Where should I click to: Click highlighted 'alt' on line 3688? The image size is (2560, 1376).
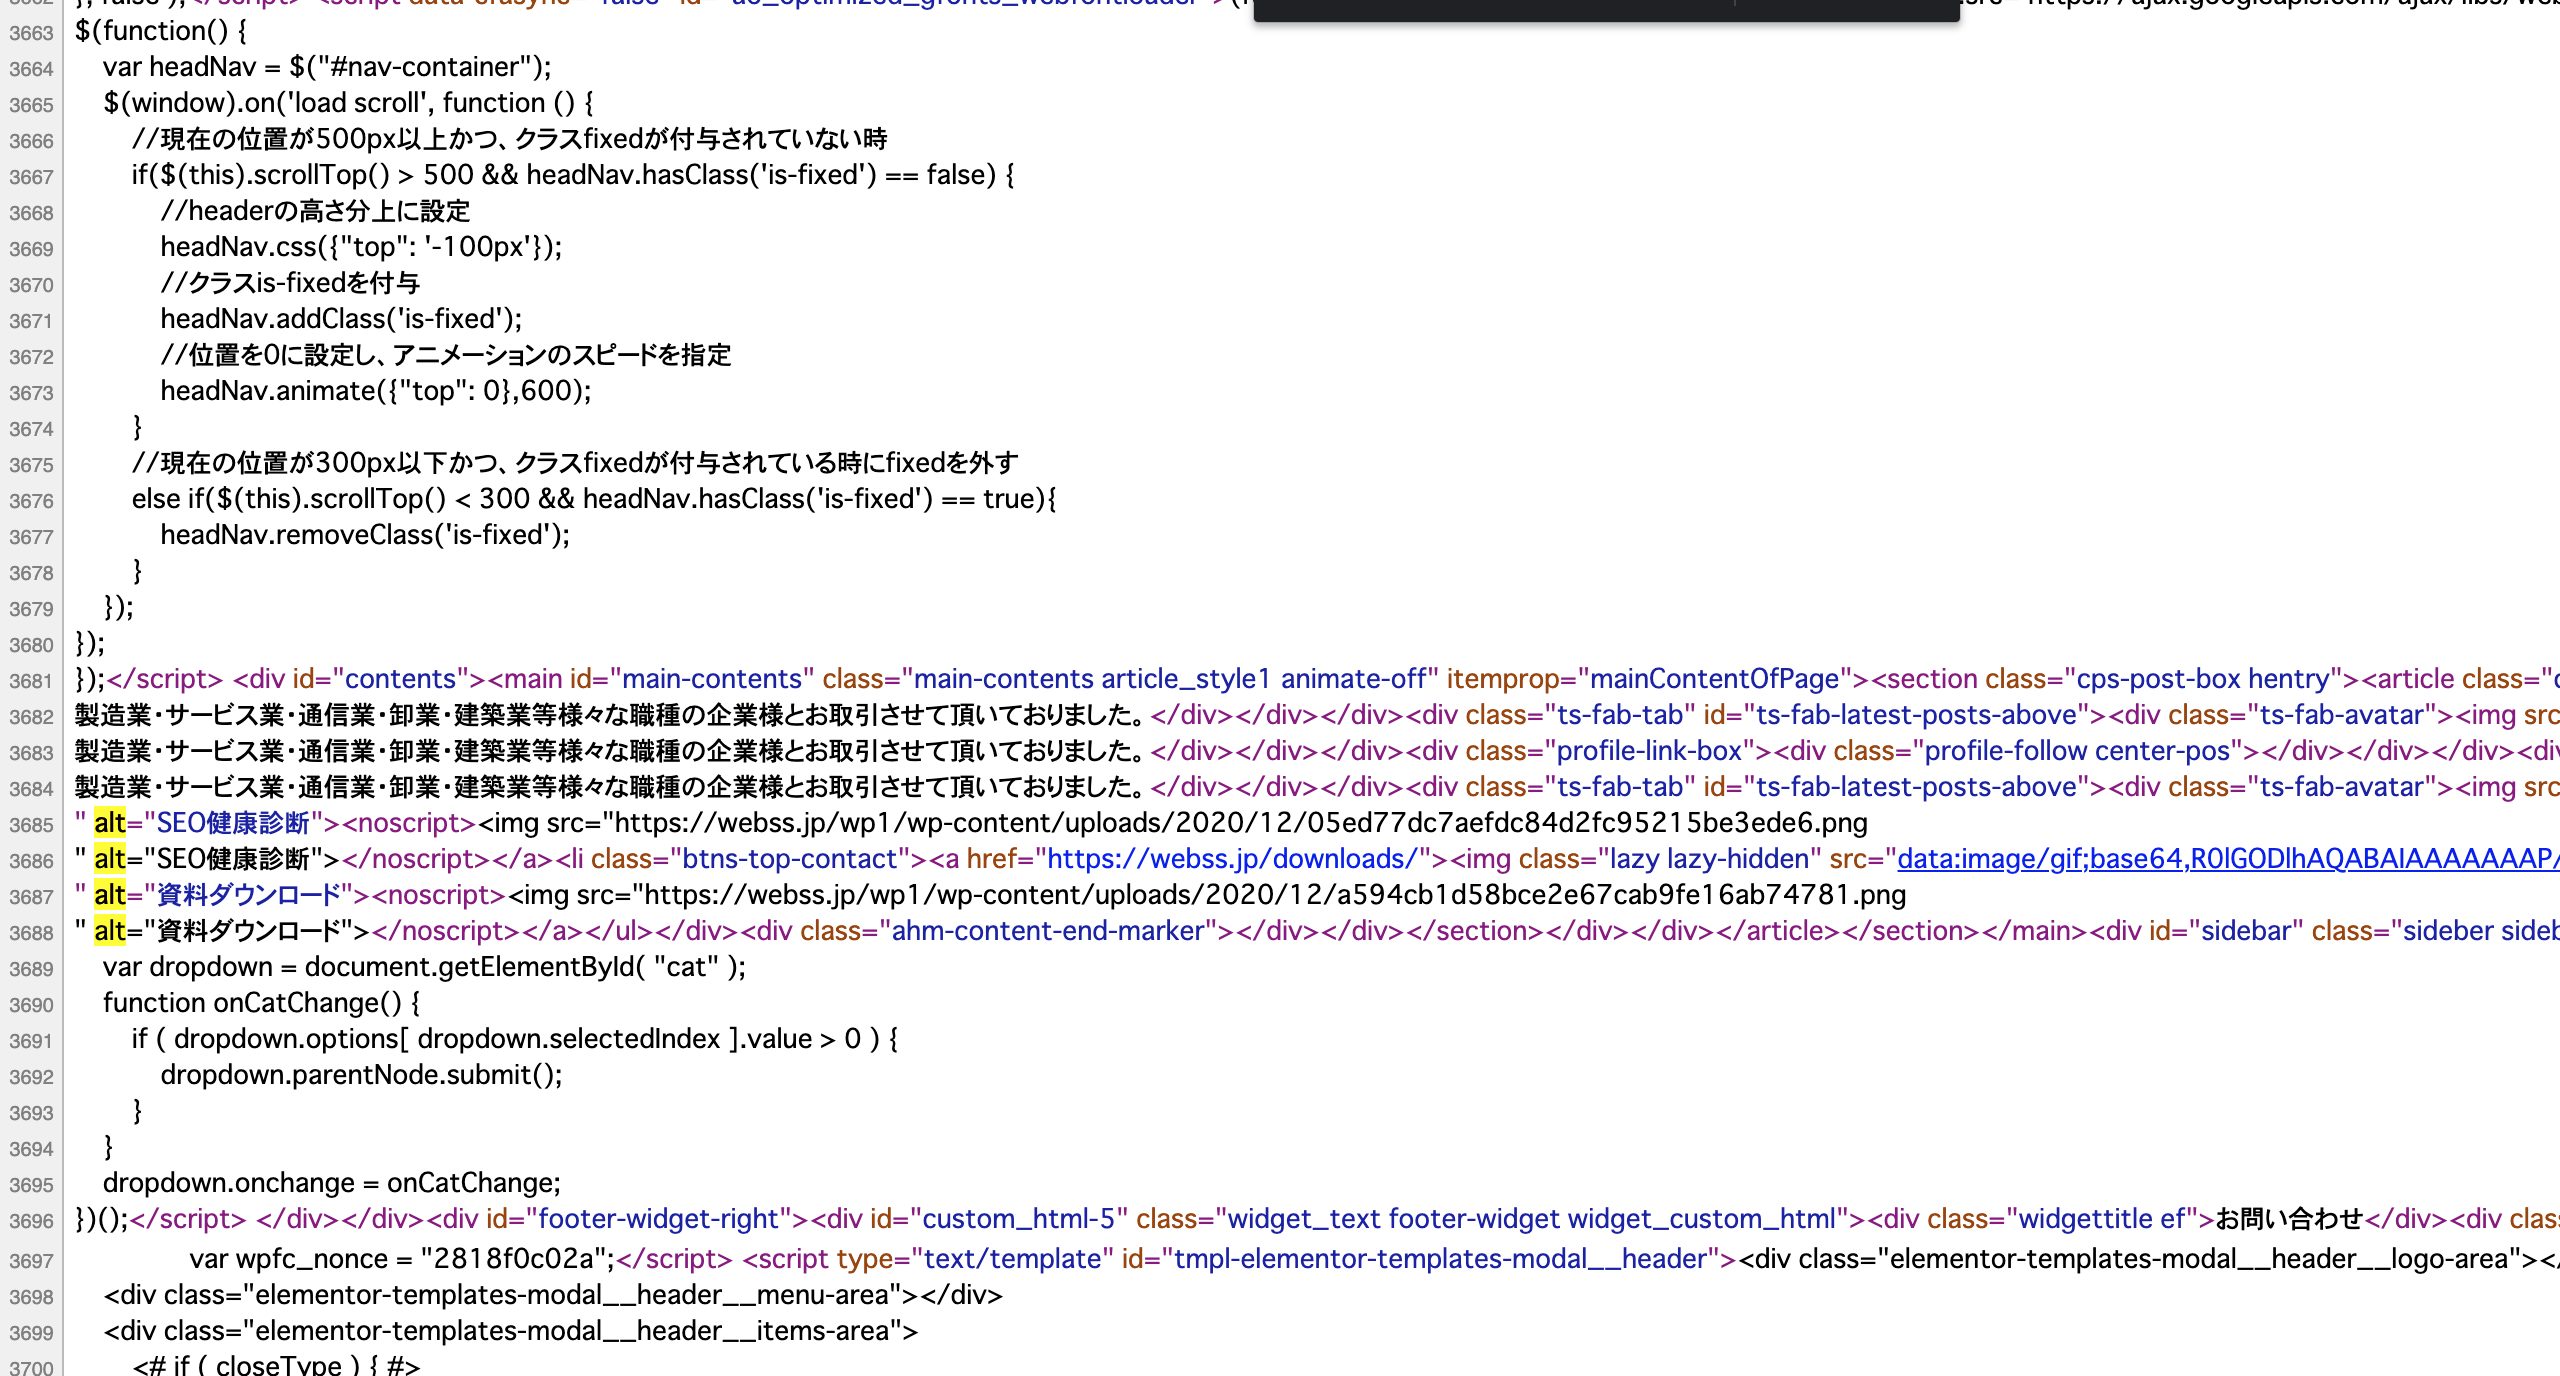[x=110, y=931]
